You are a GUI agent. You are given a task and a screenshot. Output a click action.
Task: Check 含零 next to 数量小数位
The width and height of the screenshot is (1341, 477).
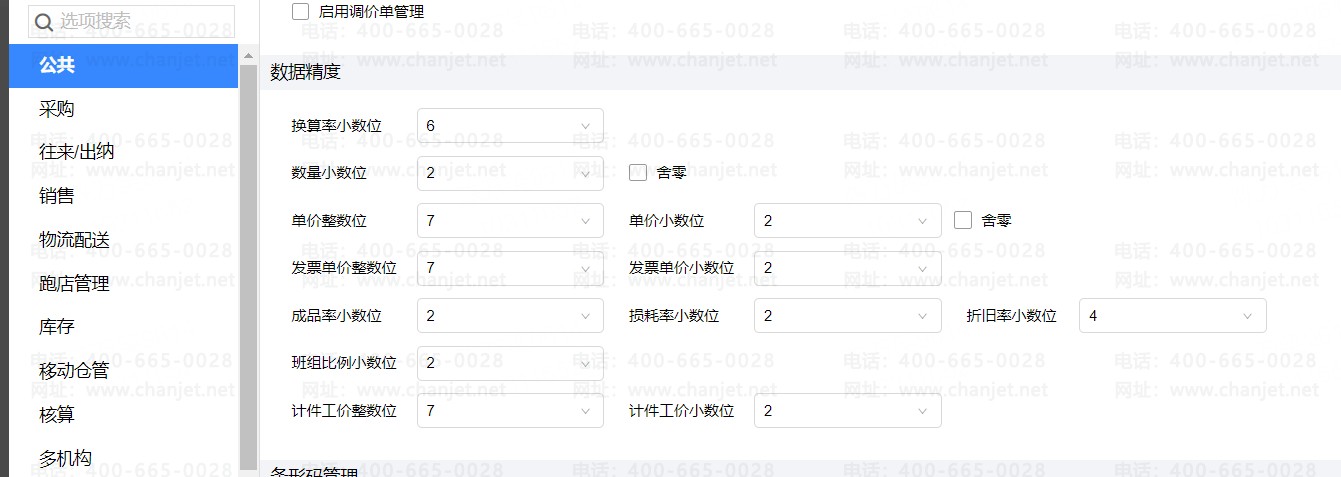pyautogui.click(x=638, y=173)
